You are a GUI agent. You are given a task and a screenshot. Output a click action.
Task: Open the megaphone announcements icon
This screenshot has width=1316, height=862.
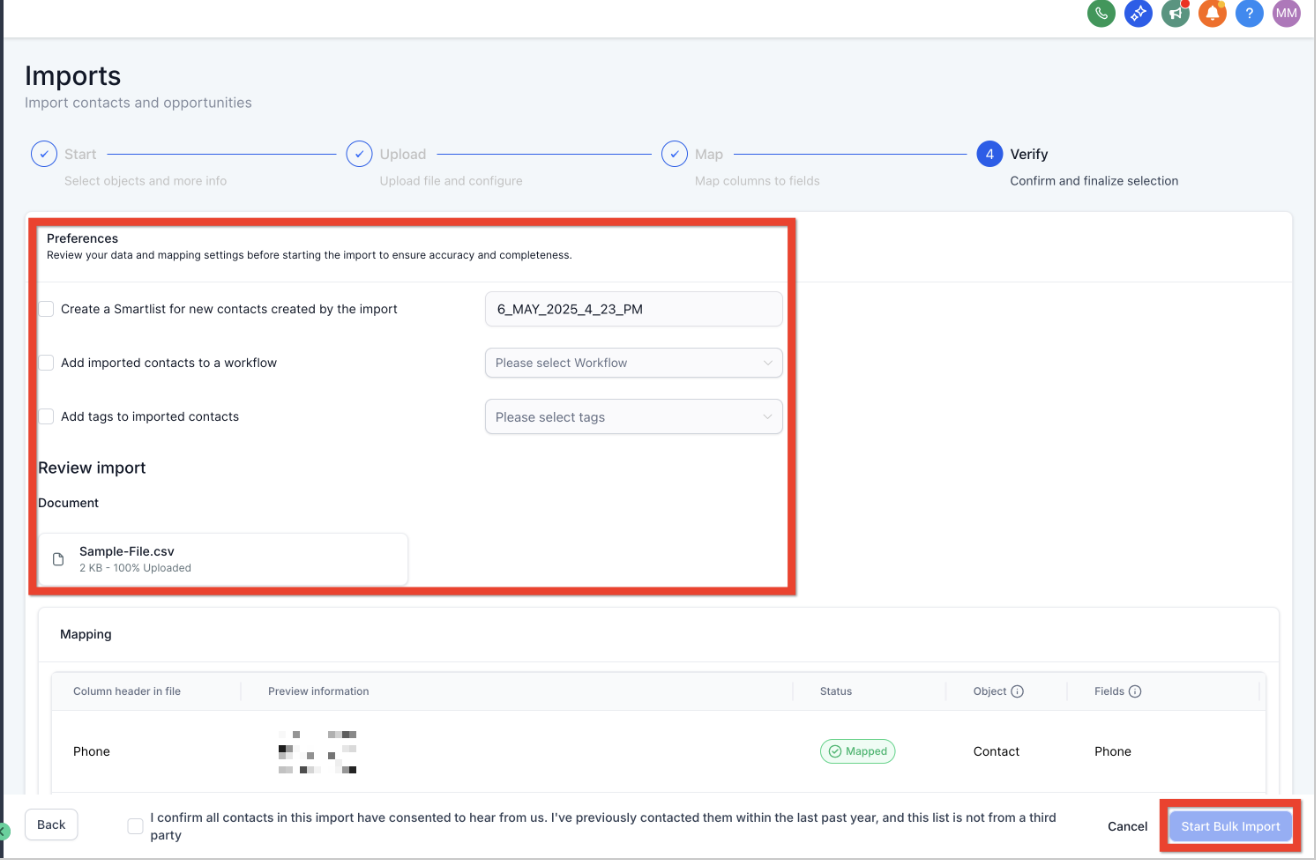[1175, 13]
